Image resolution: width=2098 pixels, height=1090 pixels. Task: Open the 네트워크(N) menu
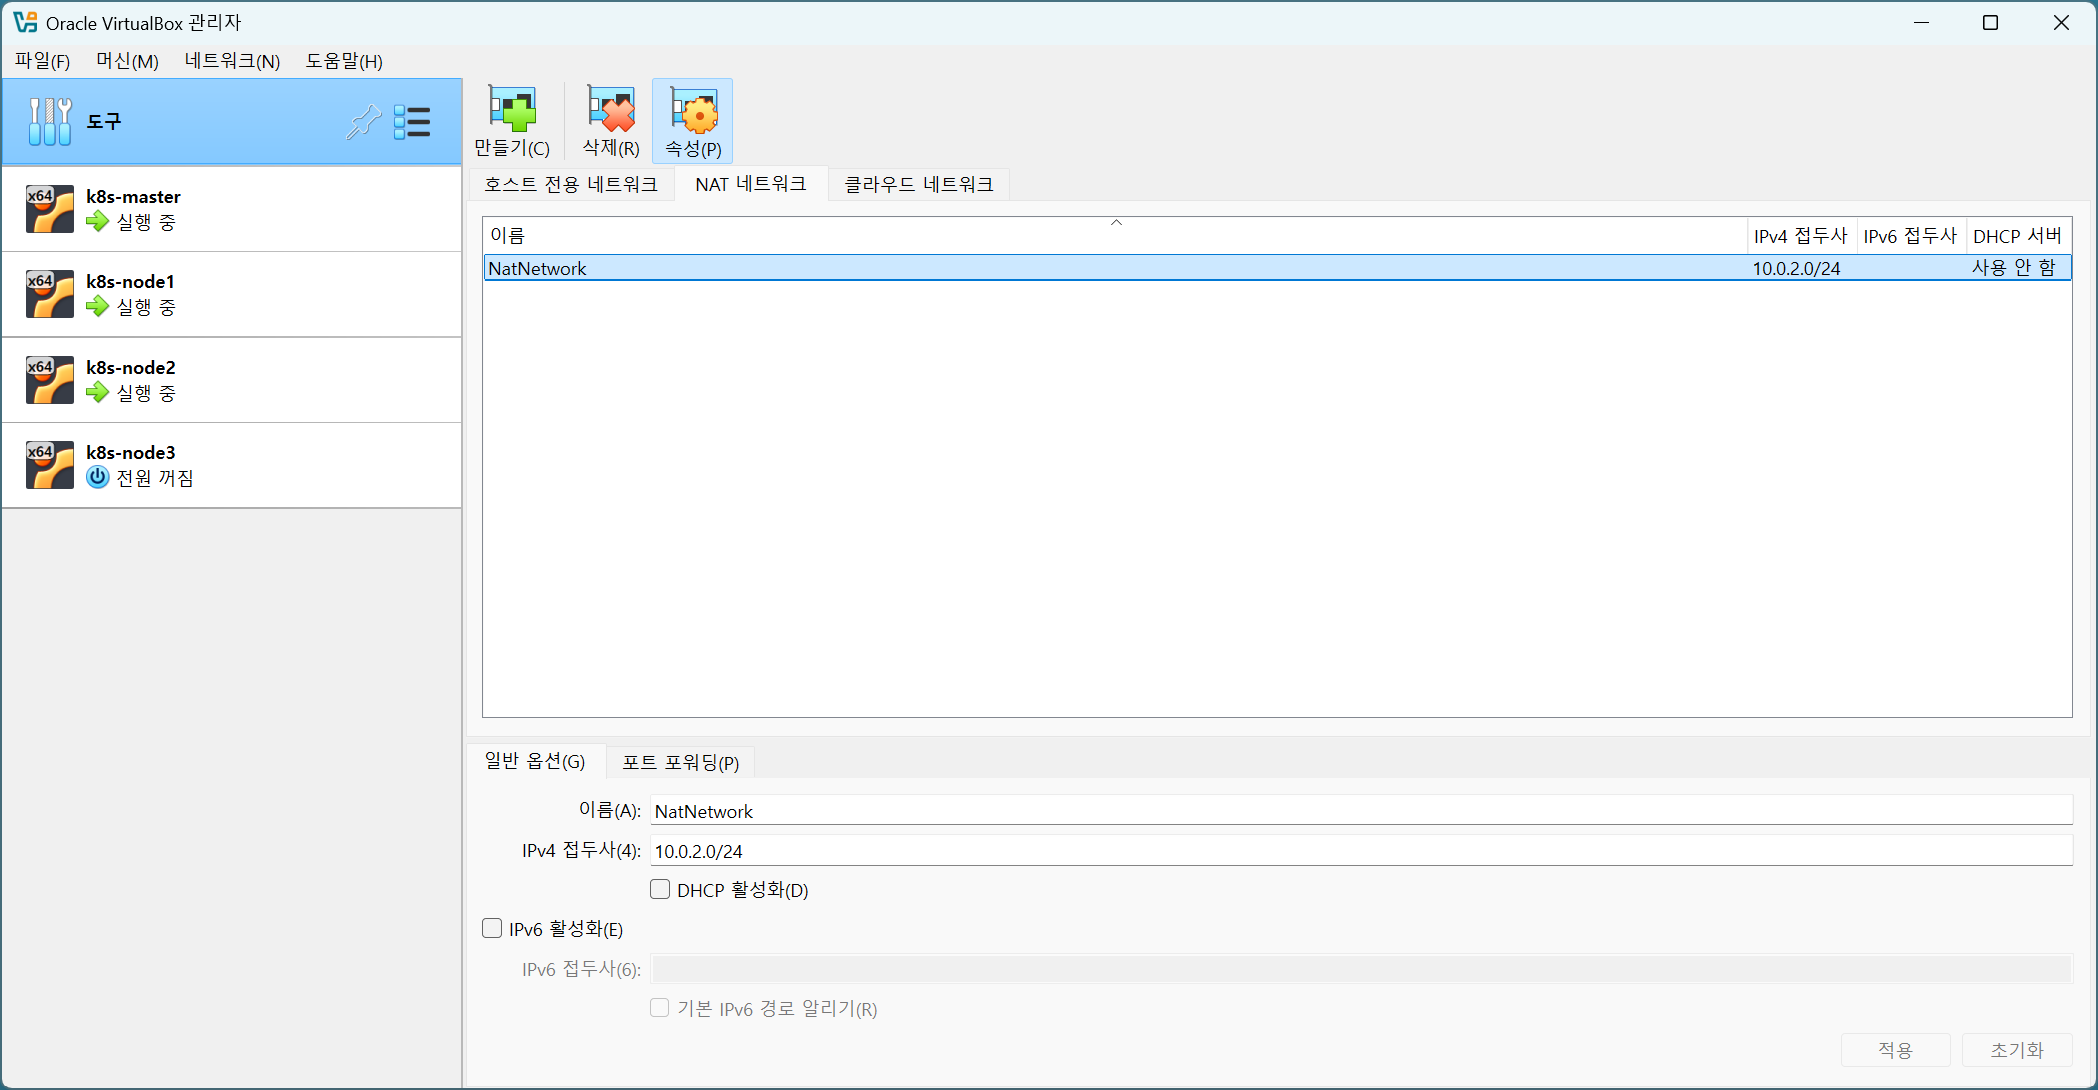click(x=232, y=61)
